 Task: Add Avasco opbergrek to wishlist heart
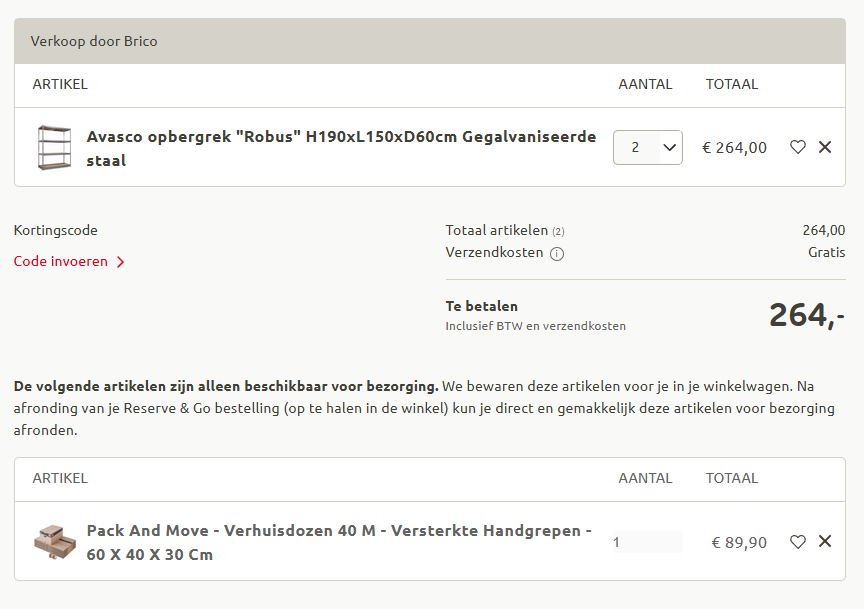pos(797,147)
